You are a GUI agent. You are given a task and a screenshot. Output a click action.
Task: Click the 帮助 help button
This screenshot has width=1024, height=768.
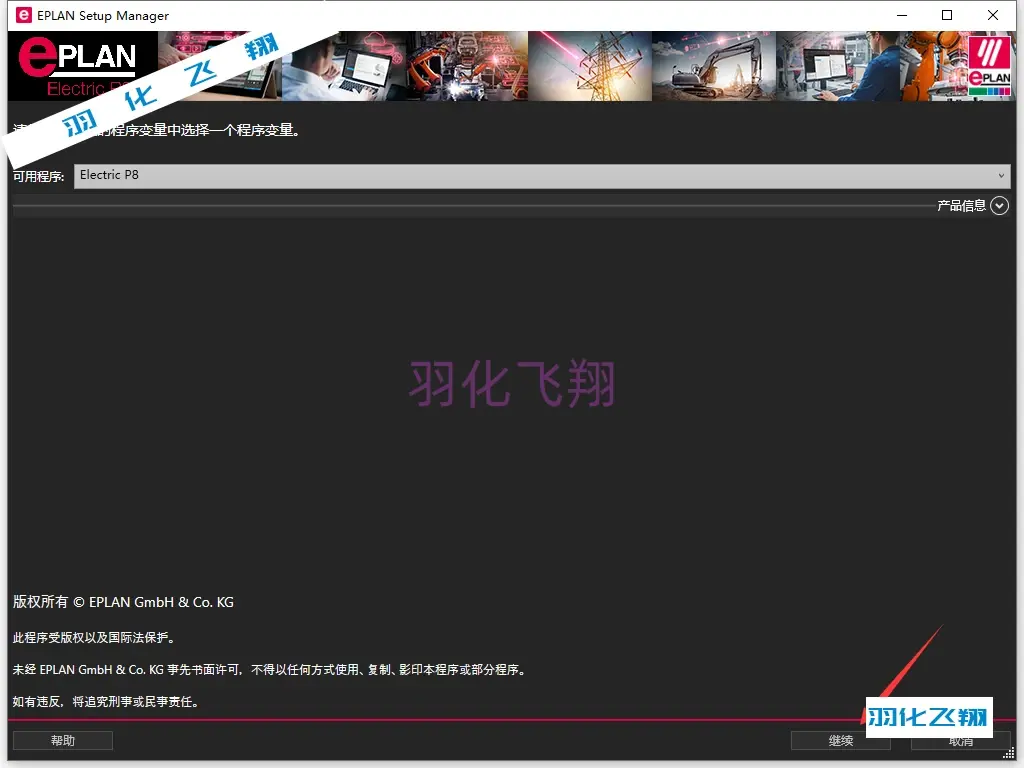63,741
